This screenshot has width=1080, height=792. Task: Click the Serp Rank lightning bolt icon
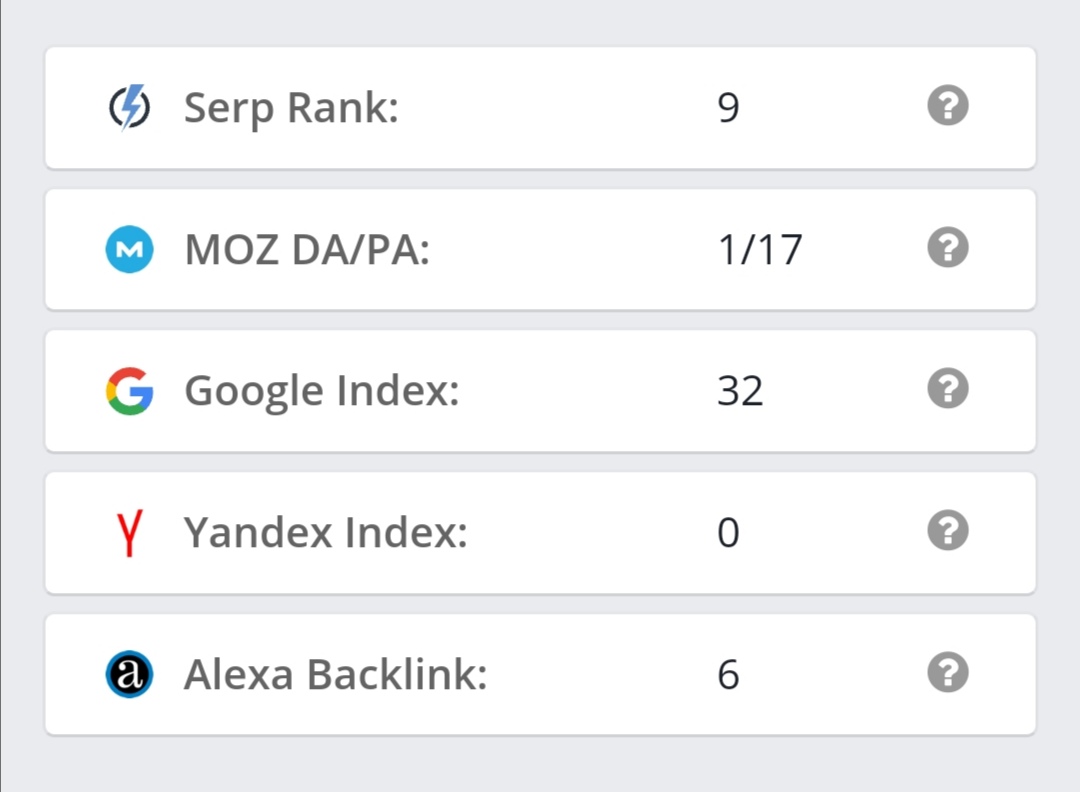point(129,107)
